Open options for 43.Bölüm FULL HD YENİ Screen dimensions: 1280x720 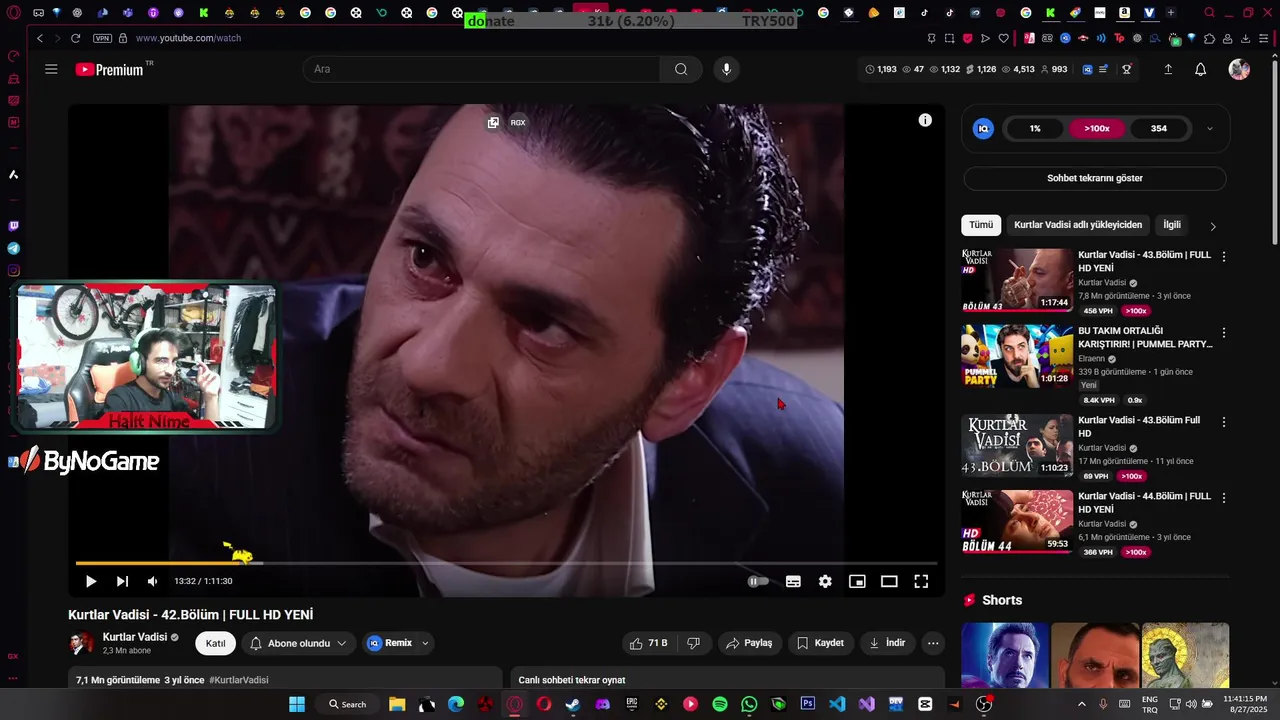[x=1223, y=256]
